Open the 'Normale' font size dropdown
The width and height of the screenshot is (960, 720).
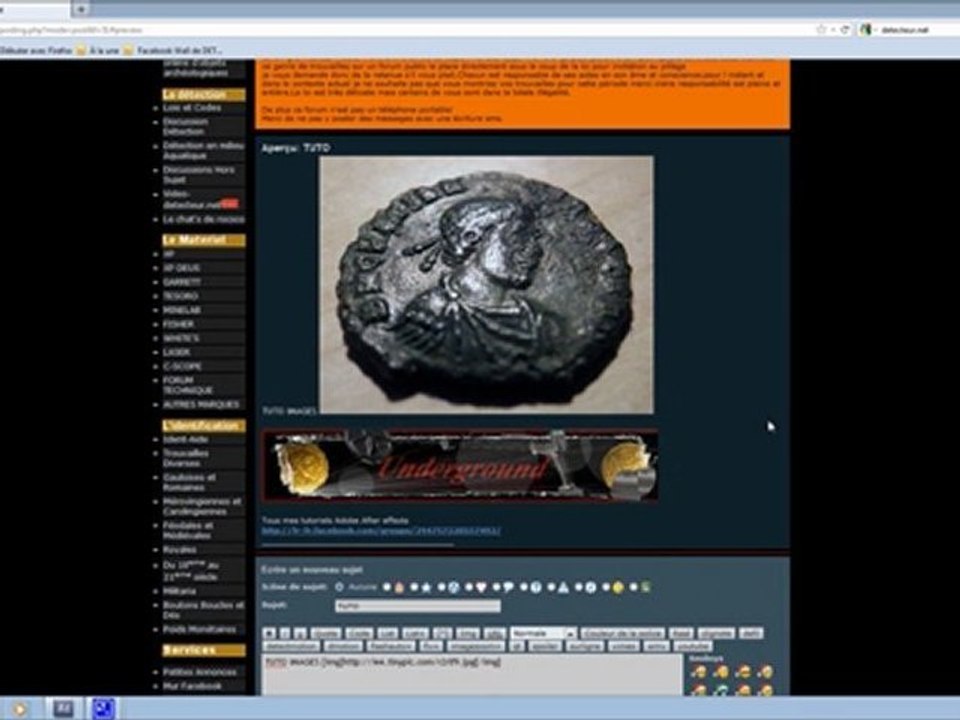(544, 633)
